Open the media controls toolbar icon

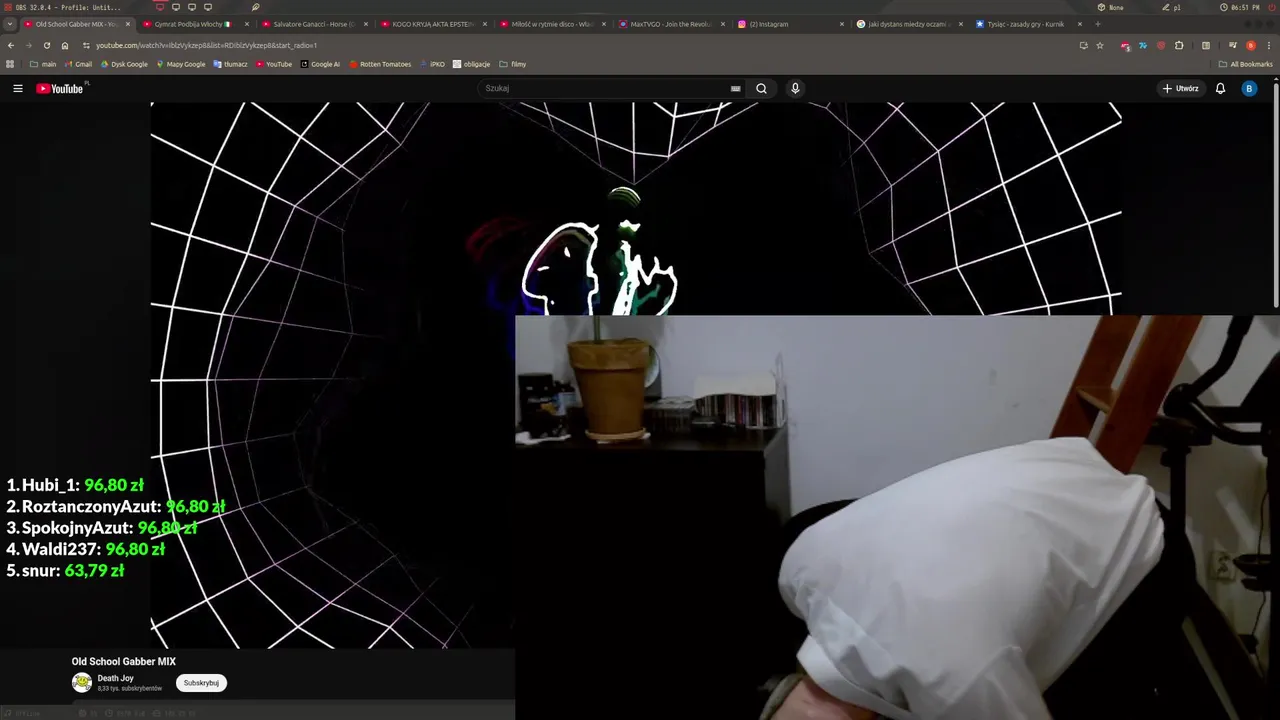[x=1233, y=45]
